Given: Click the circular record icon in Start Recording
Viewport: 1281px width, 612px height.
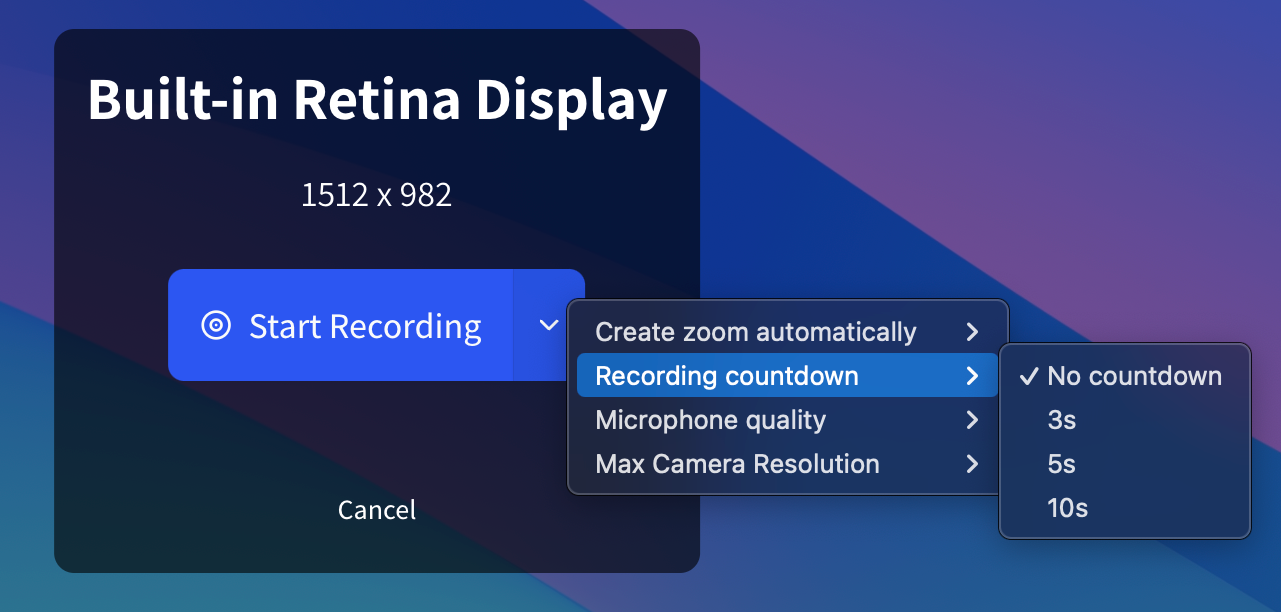Looking at the screenshot, I should click(216, 326).
